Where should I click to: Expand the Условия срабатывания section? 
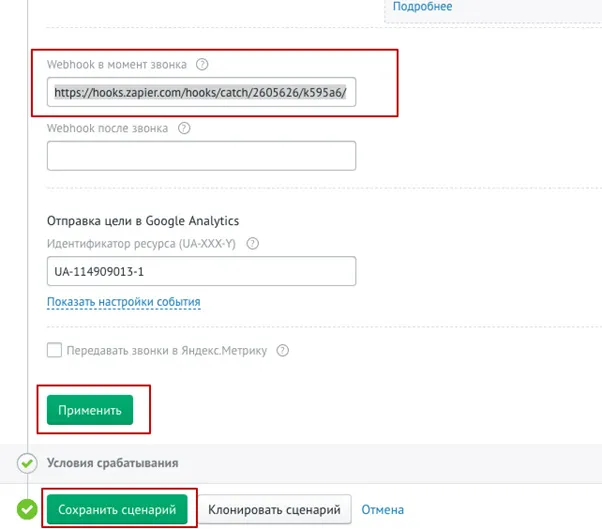coord(112,463)
